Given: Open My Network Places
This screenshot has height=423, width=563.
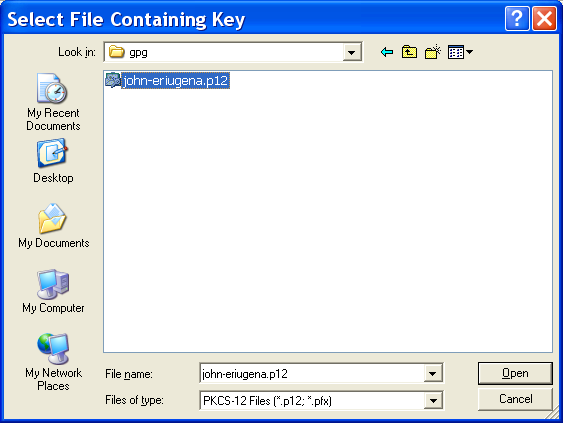Looking at the screenshot, I should point(53,362).
